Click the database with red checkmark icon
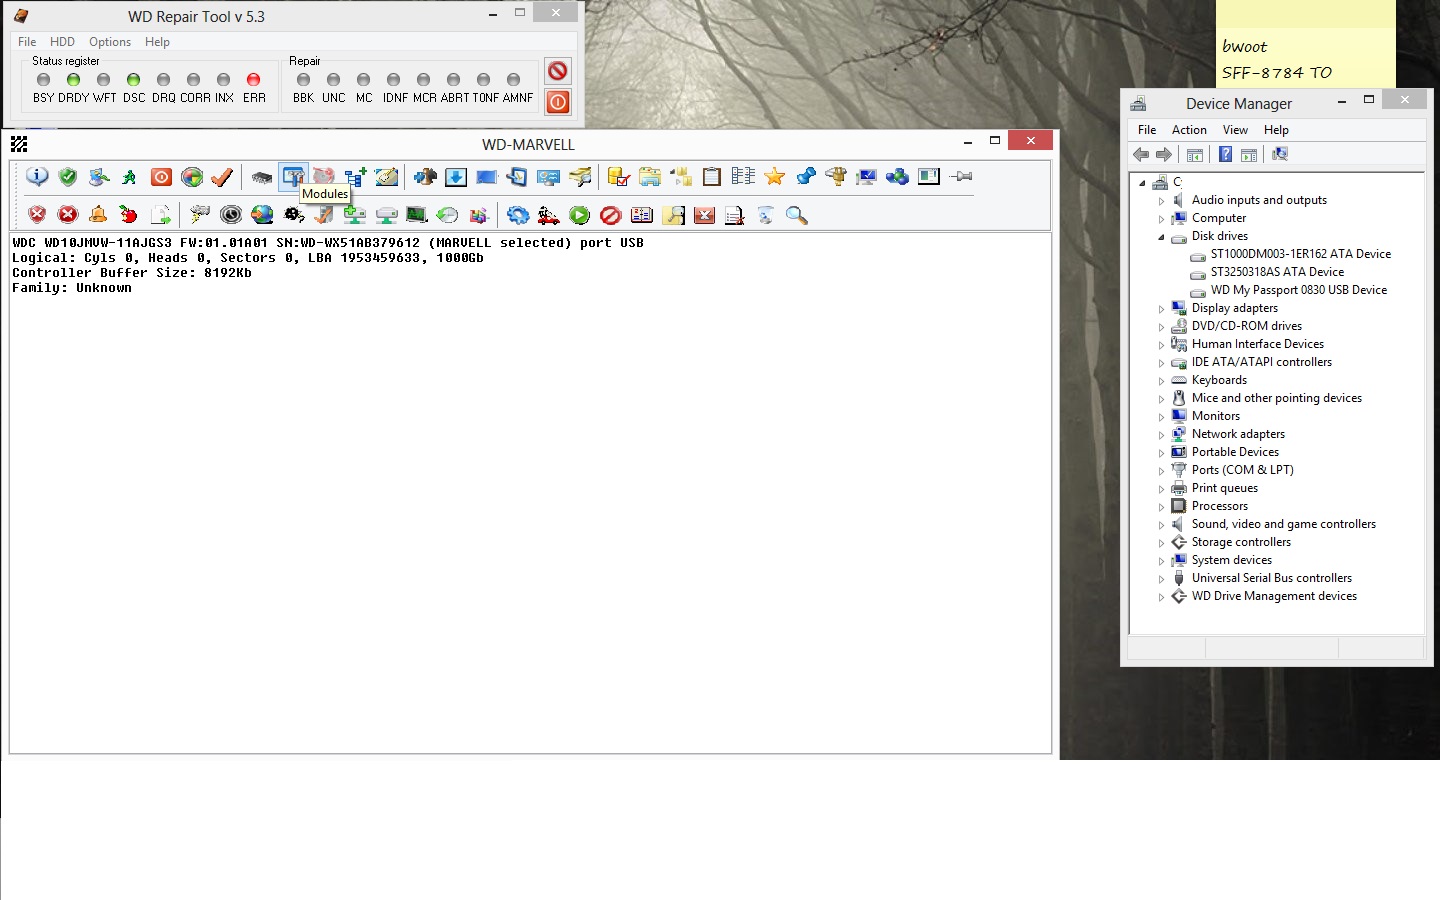 pyautogui.click(x=619, y=177)
